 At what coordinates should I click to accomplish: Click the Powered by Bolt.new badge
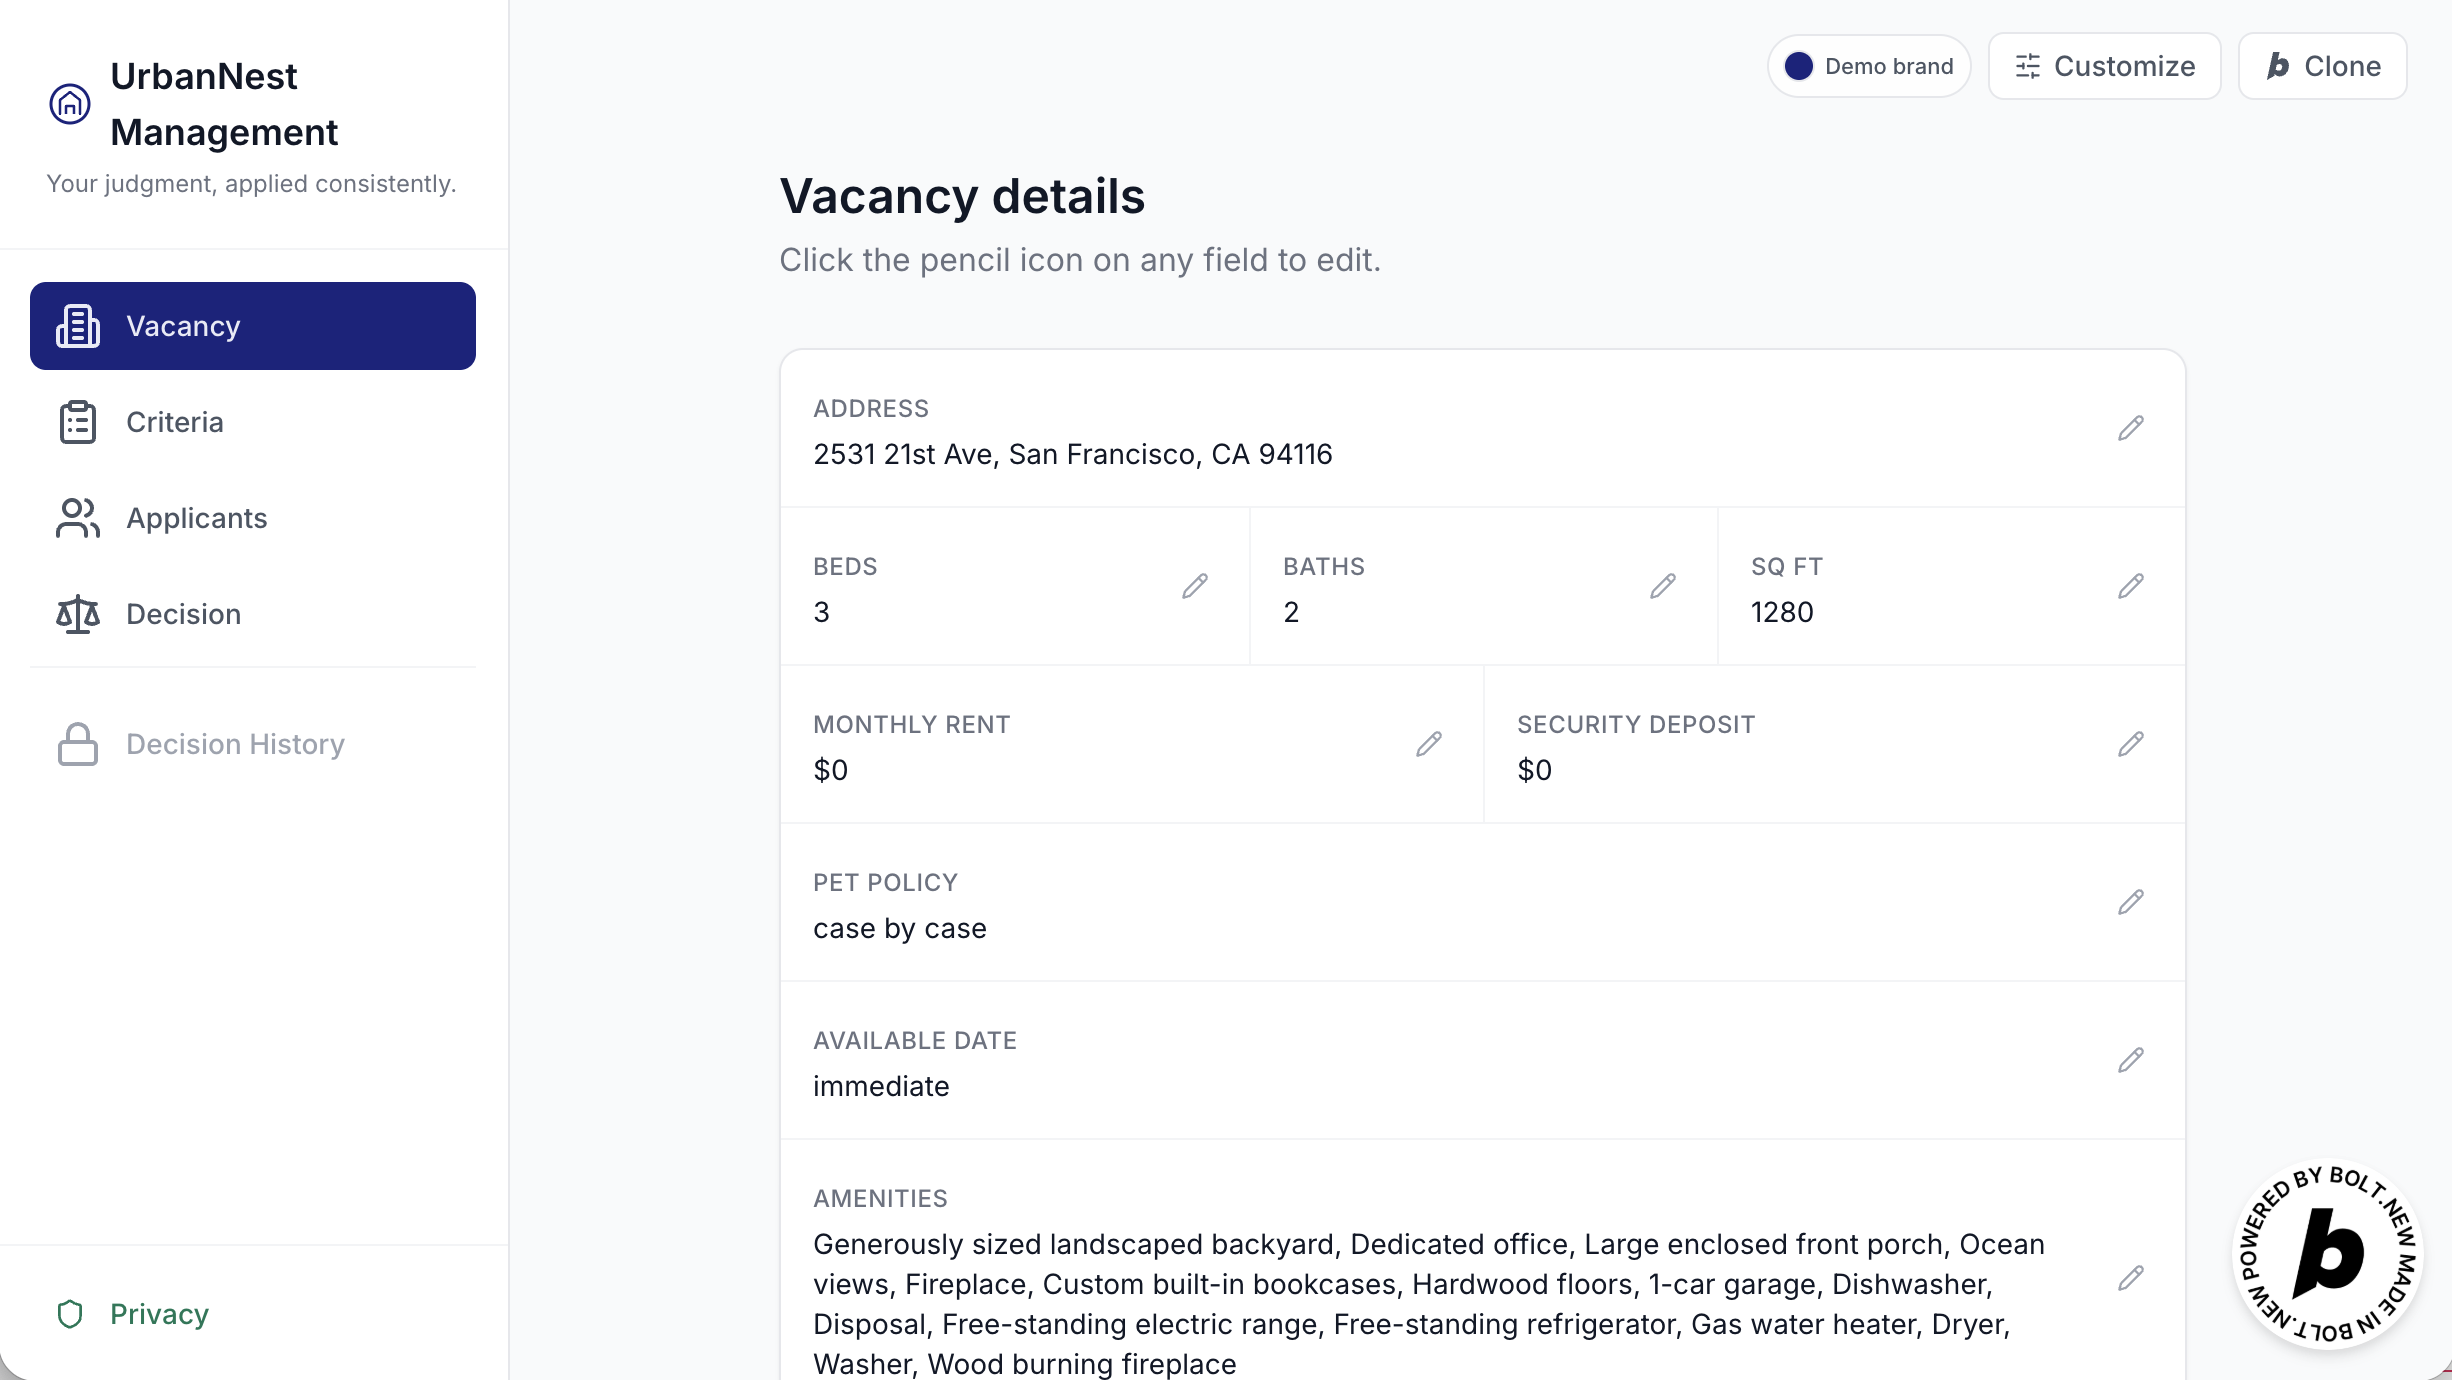(2328, 1254)
